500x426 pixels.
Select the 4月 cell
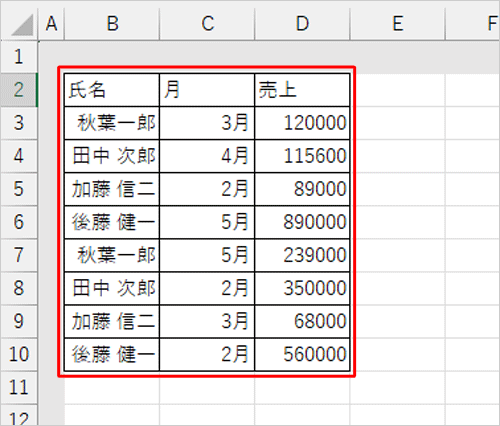point(207,156)
